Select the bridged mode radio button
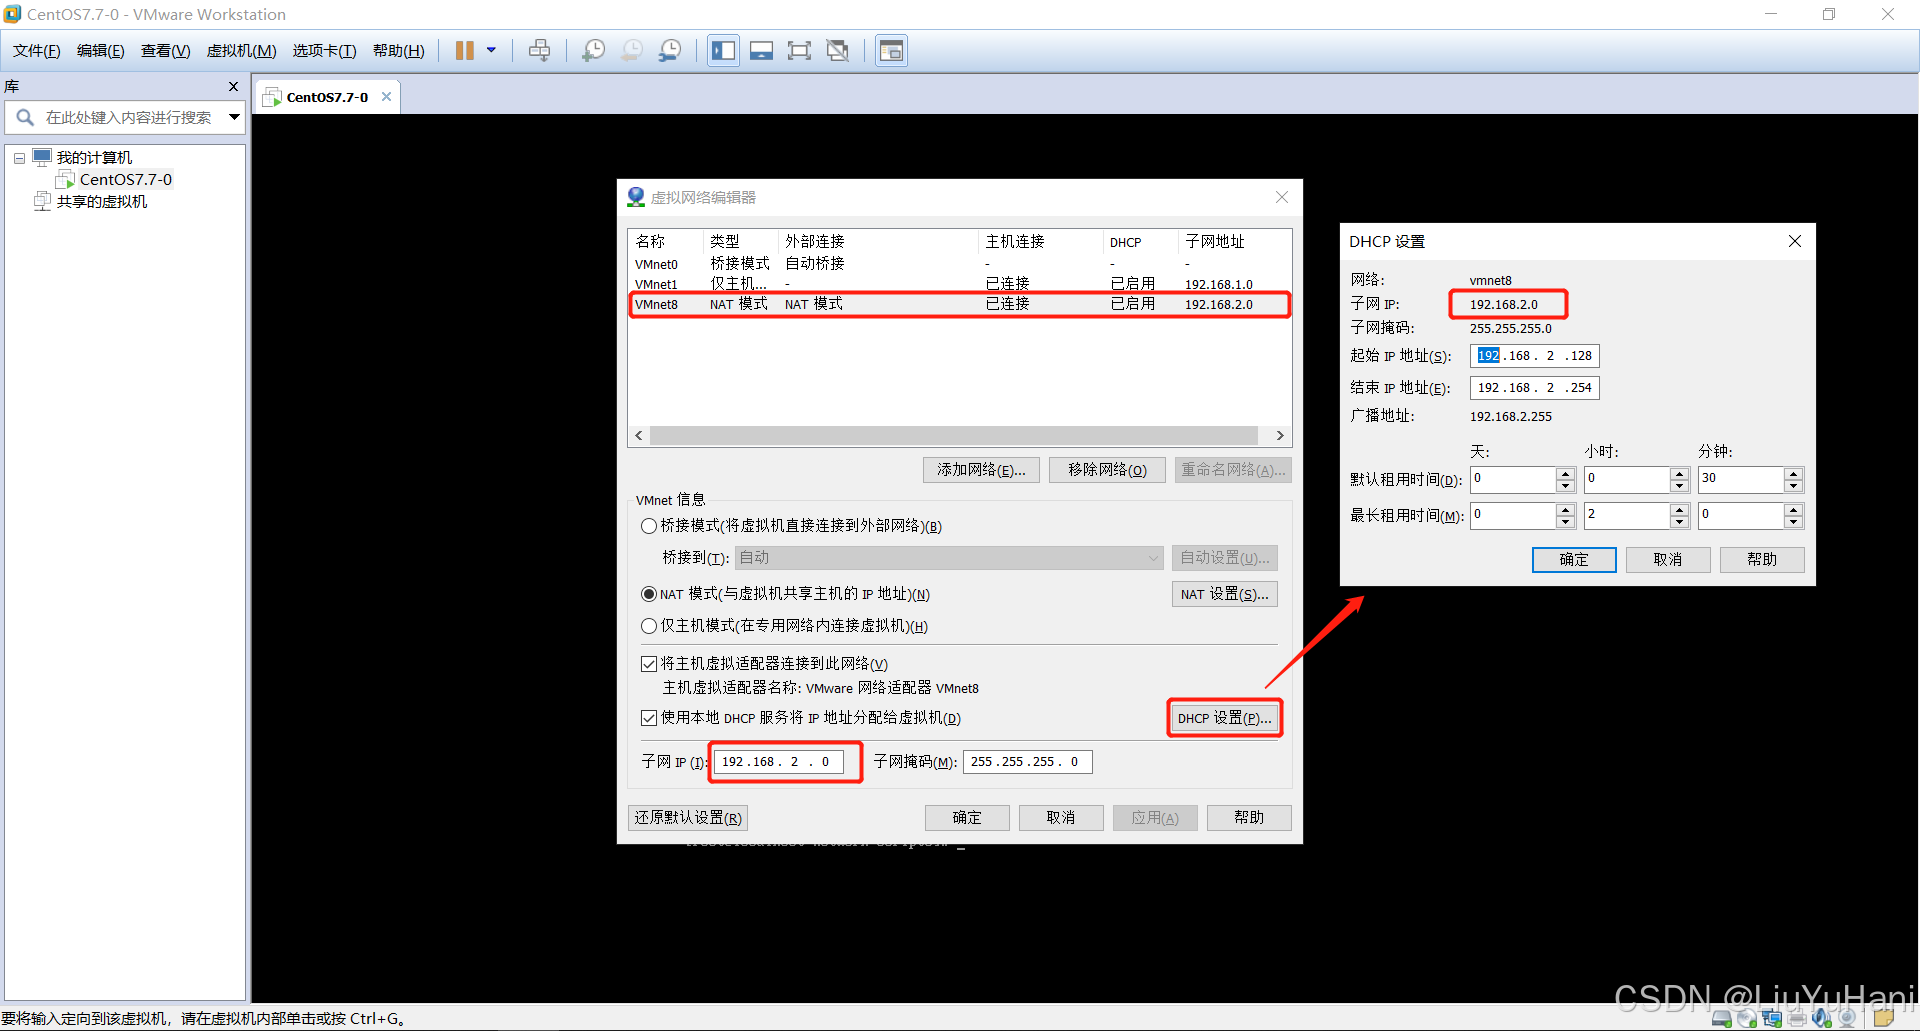Viewport: 1920px width, 1031px height. coord(649,526)
